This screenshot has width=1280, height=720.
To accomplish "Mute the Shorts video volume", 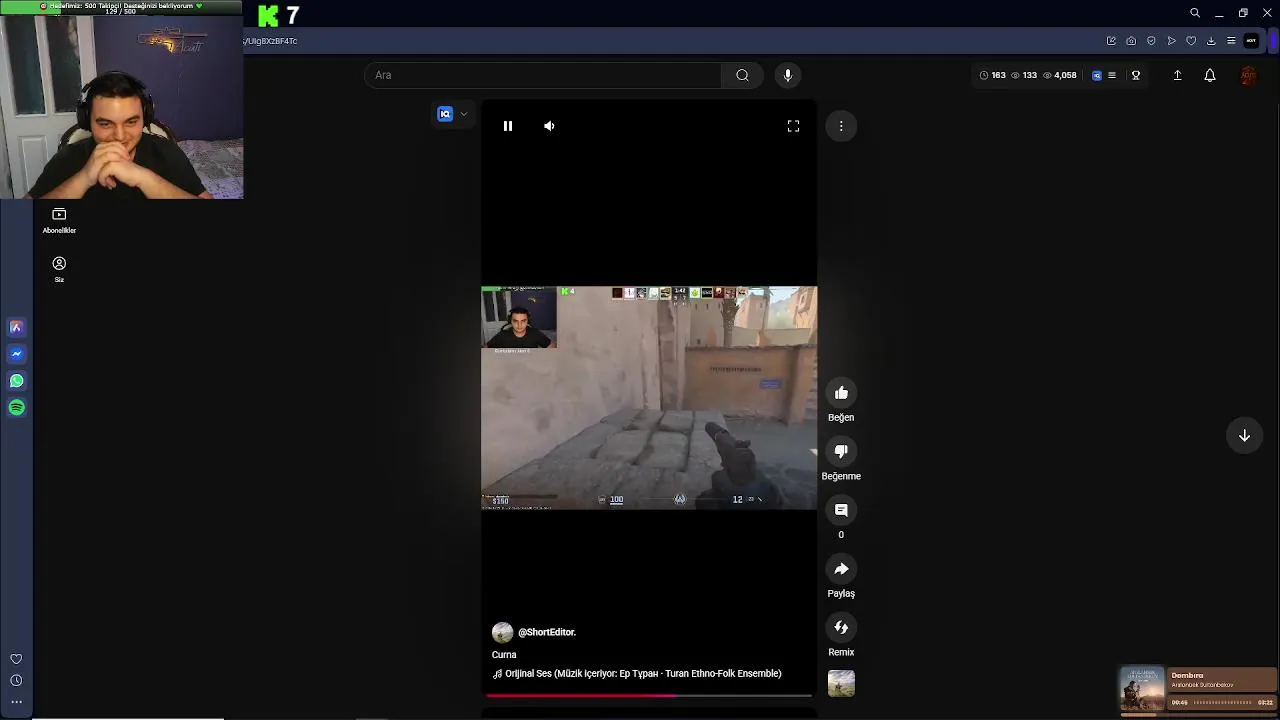I will [549, 126].
